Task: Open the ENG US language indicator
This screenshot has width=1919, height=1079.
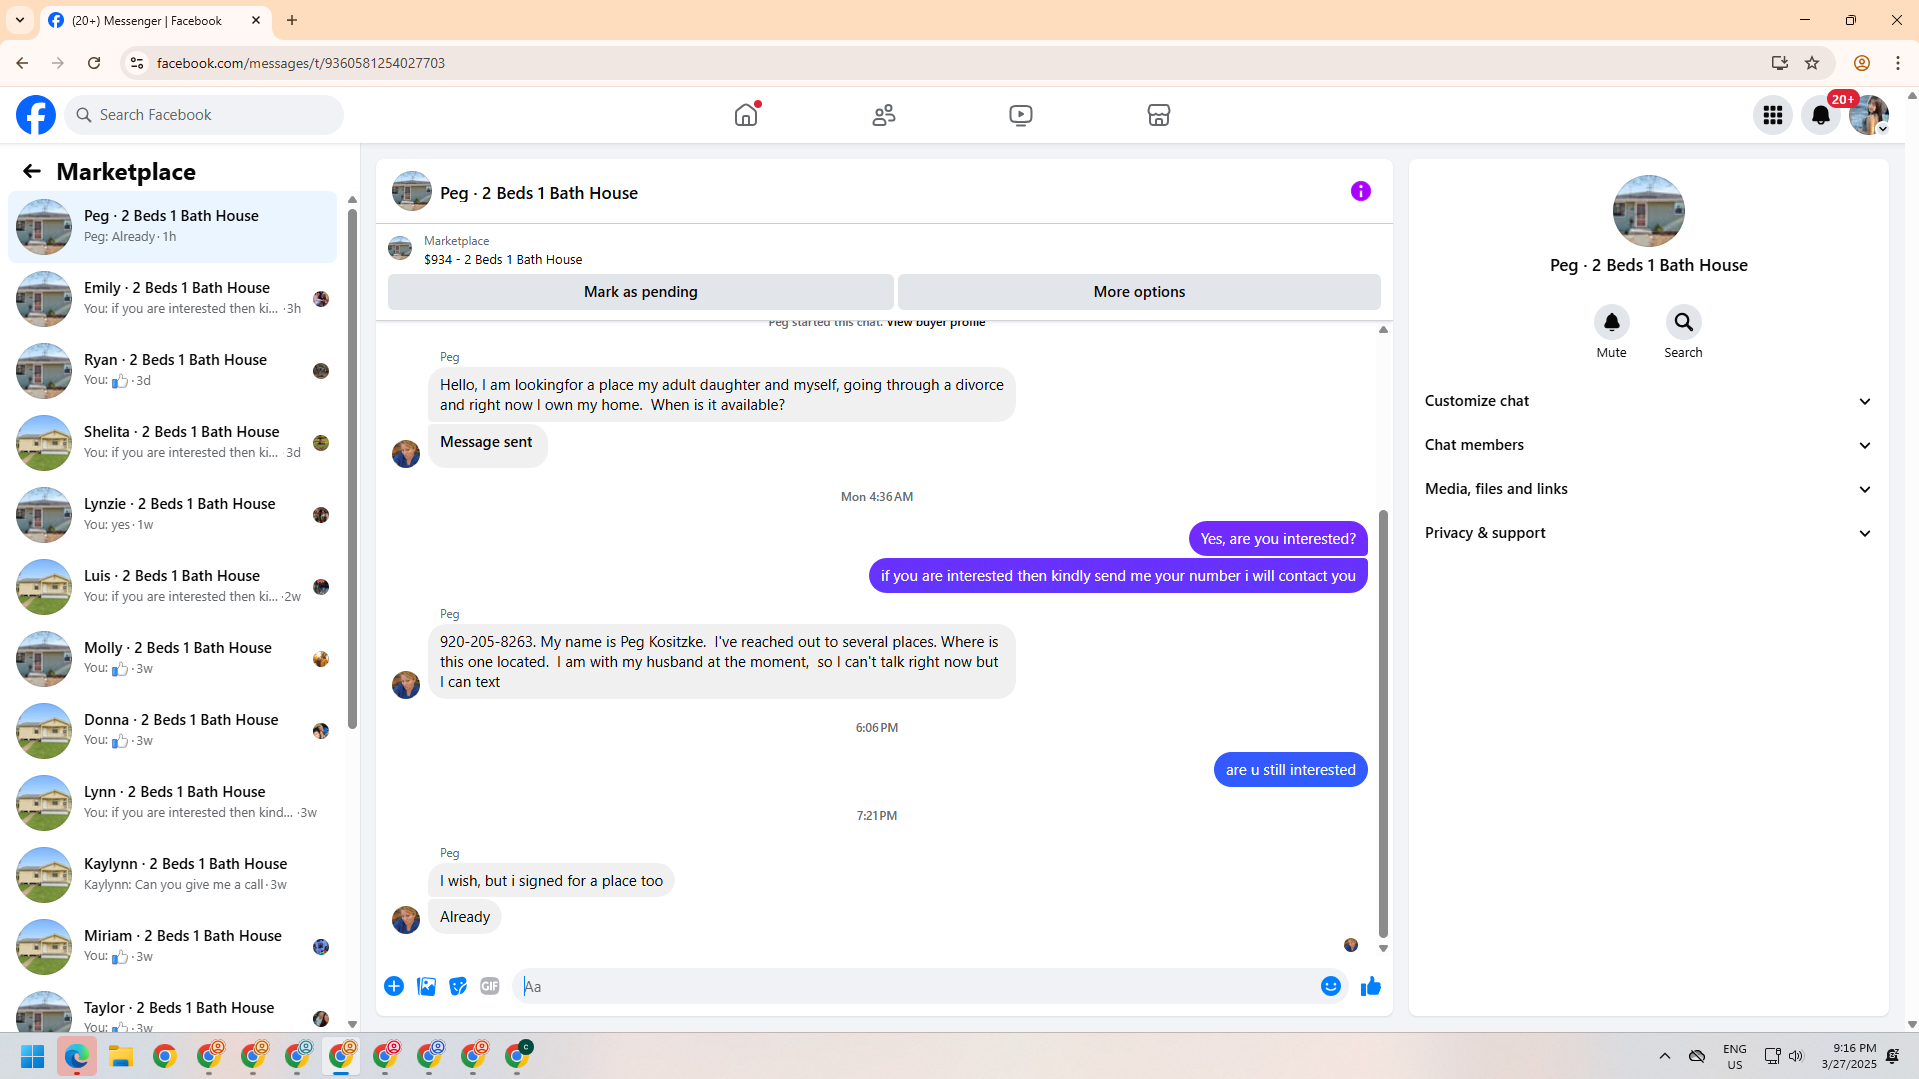Action: pyautogui.click(x=1735, y=1056)
